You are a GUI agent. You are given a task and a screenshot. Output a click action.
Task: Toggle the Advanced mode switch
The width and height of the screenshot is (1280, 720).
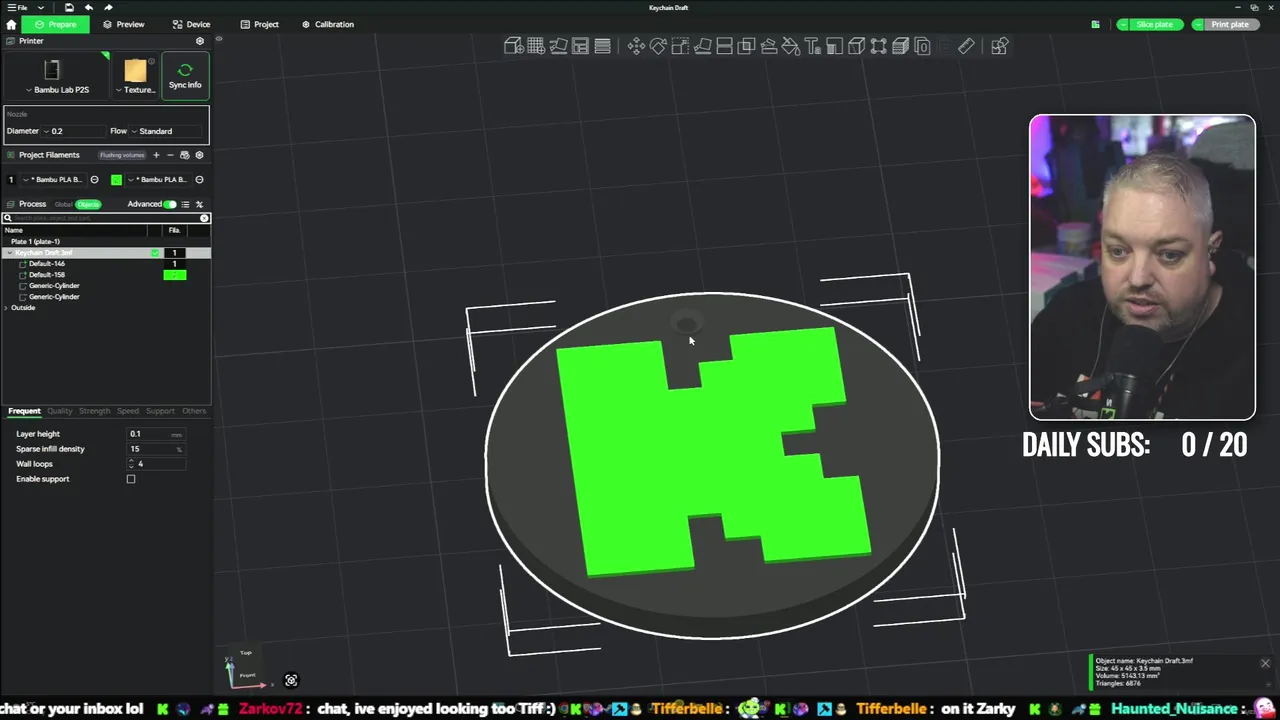tap(169, 204)
